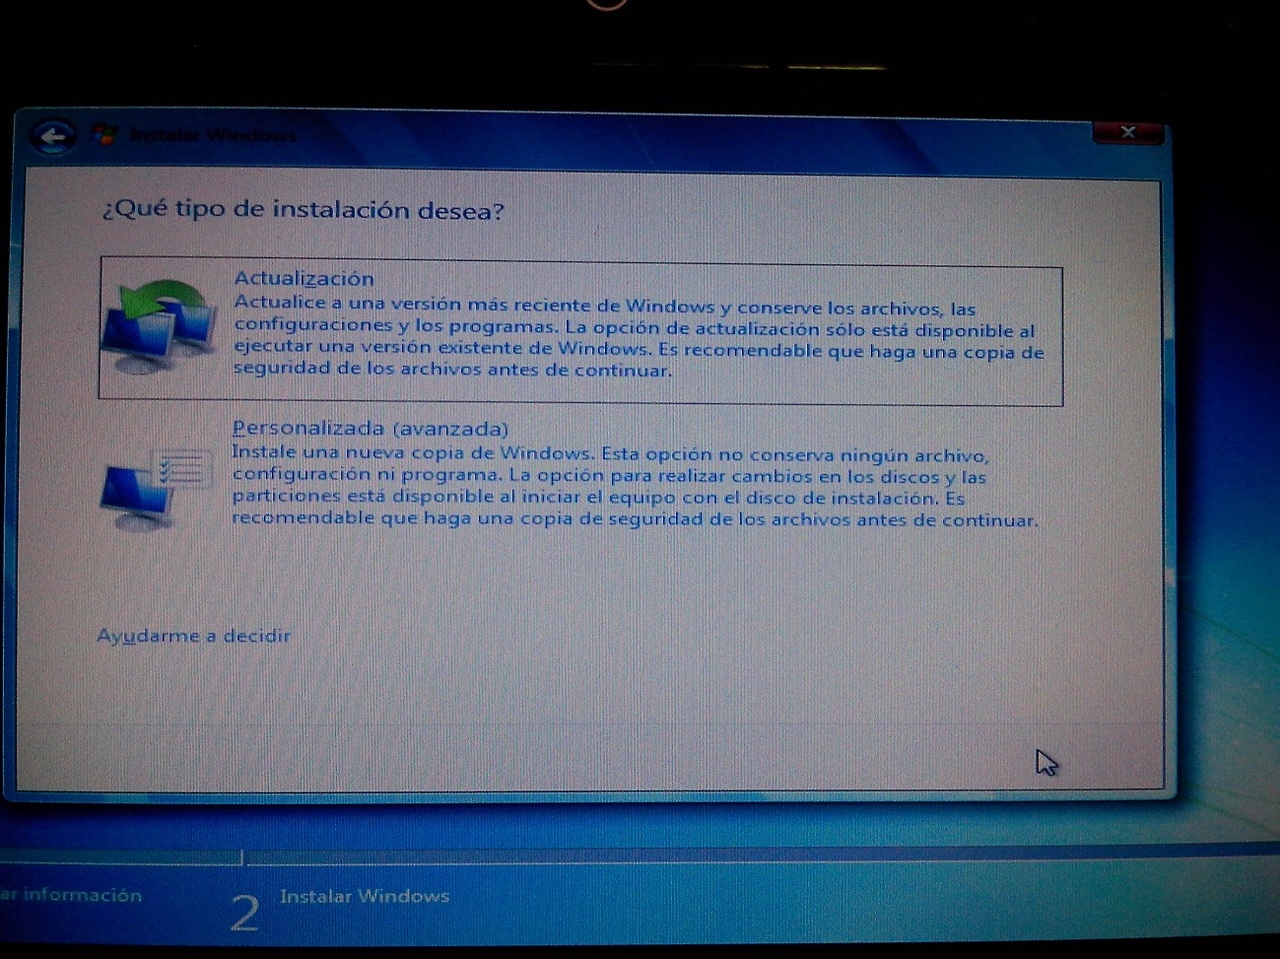This screenshot has width=1280, height=959.
Task: Close the Instalar Windows dialog
Action: 1128,132
